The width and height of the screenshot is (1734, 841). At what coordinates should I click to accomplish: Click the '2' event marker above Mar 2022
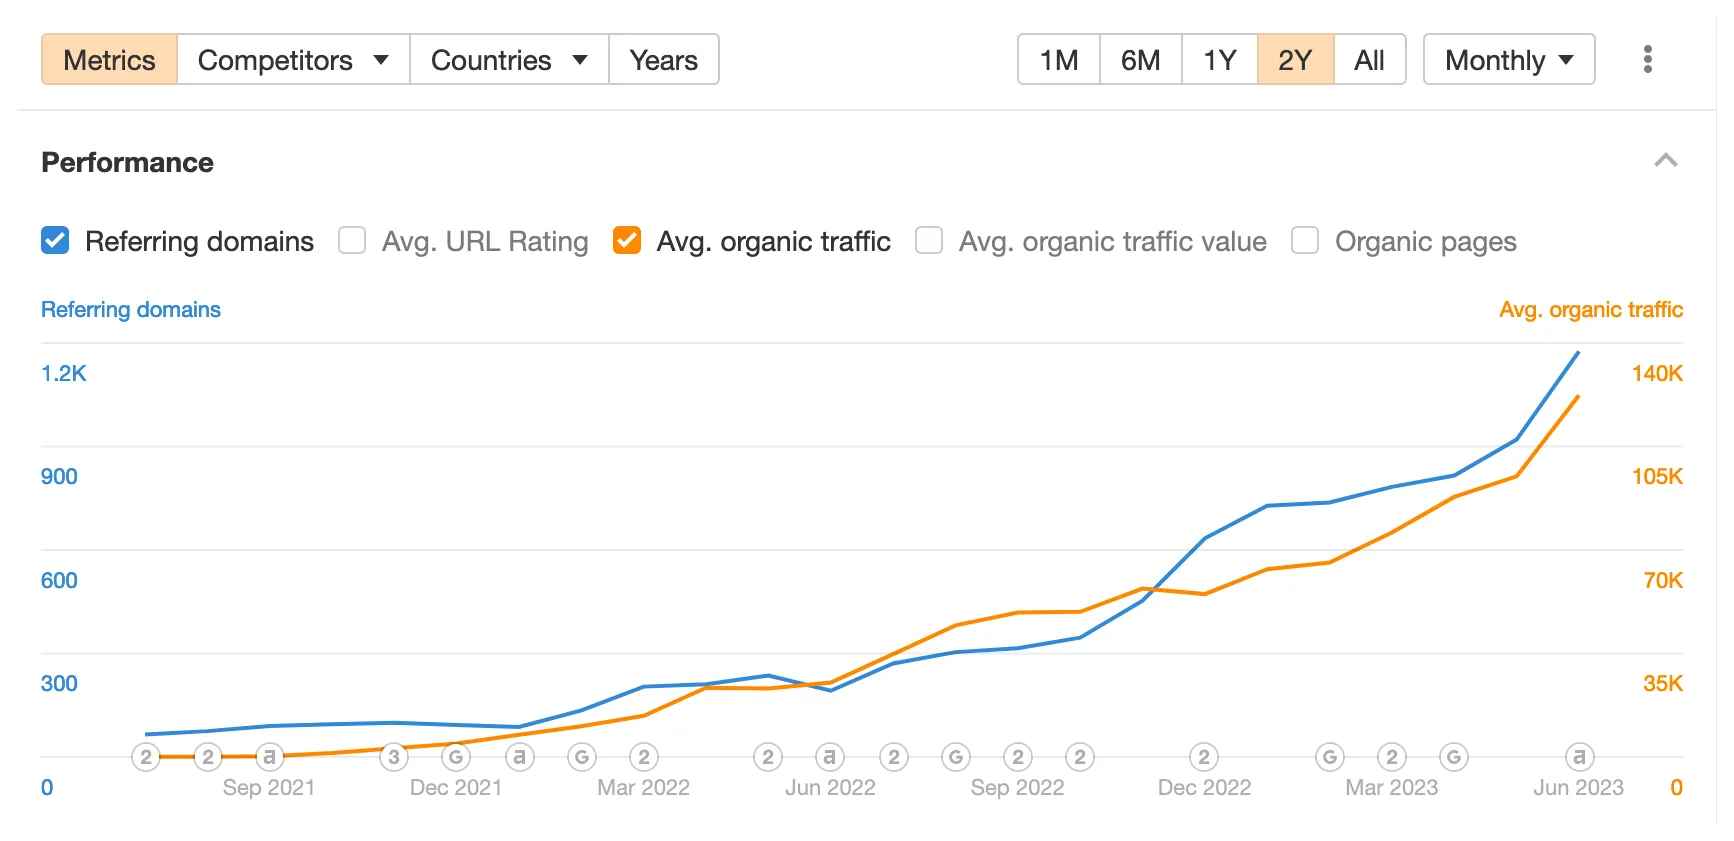(644, 757)
